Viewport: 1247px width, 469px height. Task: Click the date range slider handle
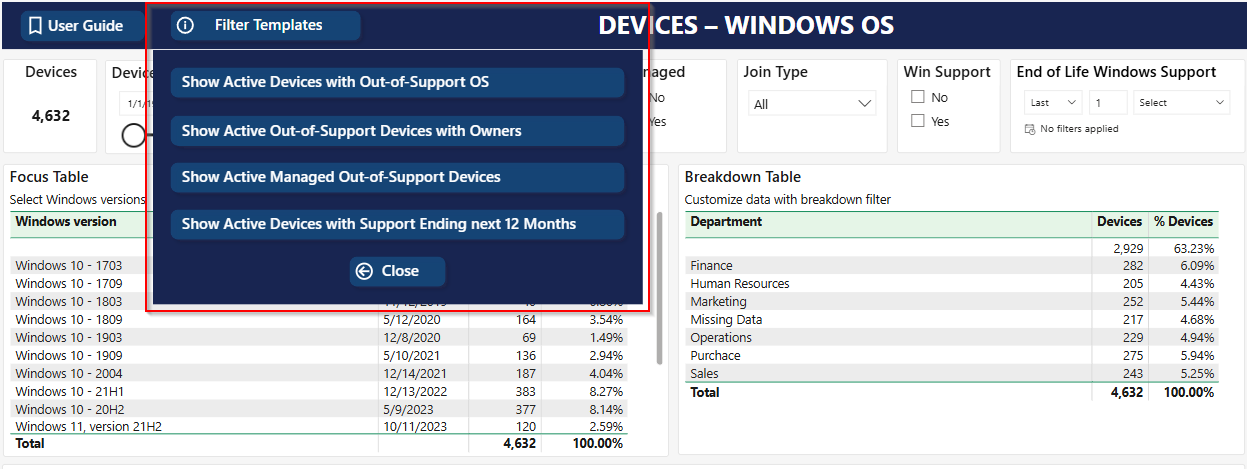(133, 136)
